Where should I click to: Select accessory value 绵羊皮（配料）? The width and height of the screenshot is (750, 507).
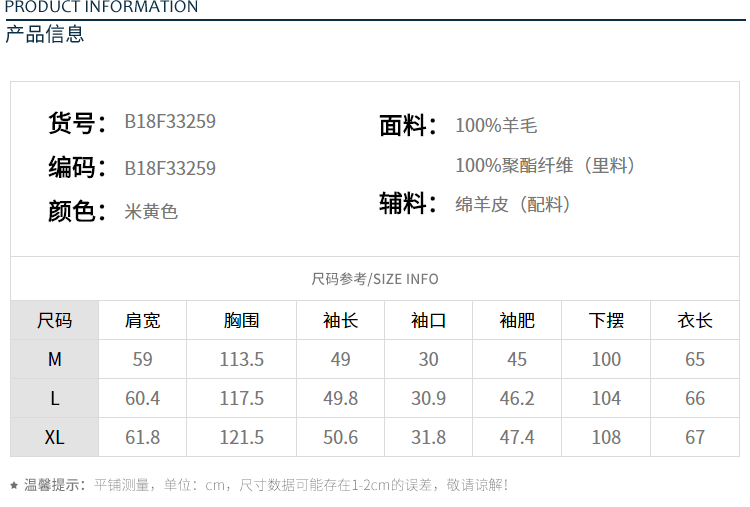pyautogui.click(x=513, y=204)
